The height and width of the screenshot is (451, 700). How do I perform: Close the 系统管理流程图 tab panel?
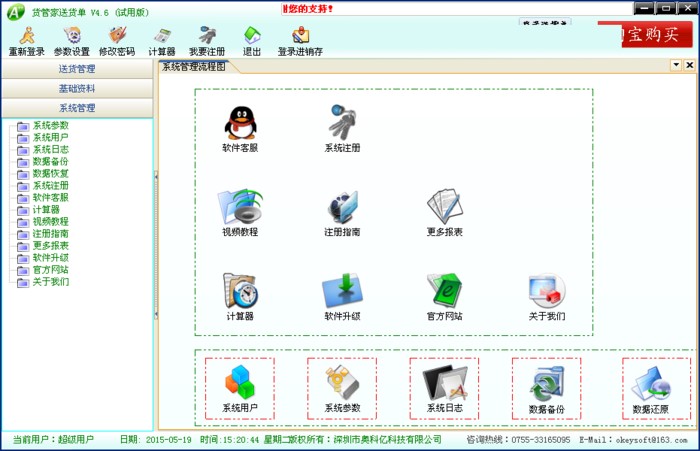[x=690, y=65]
